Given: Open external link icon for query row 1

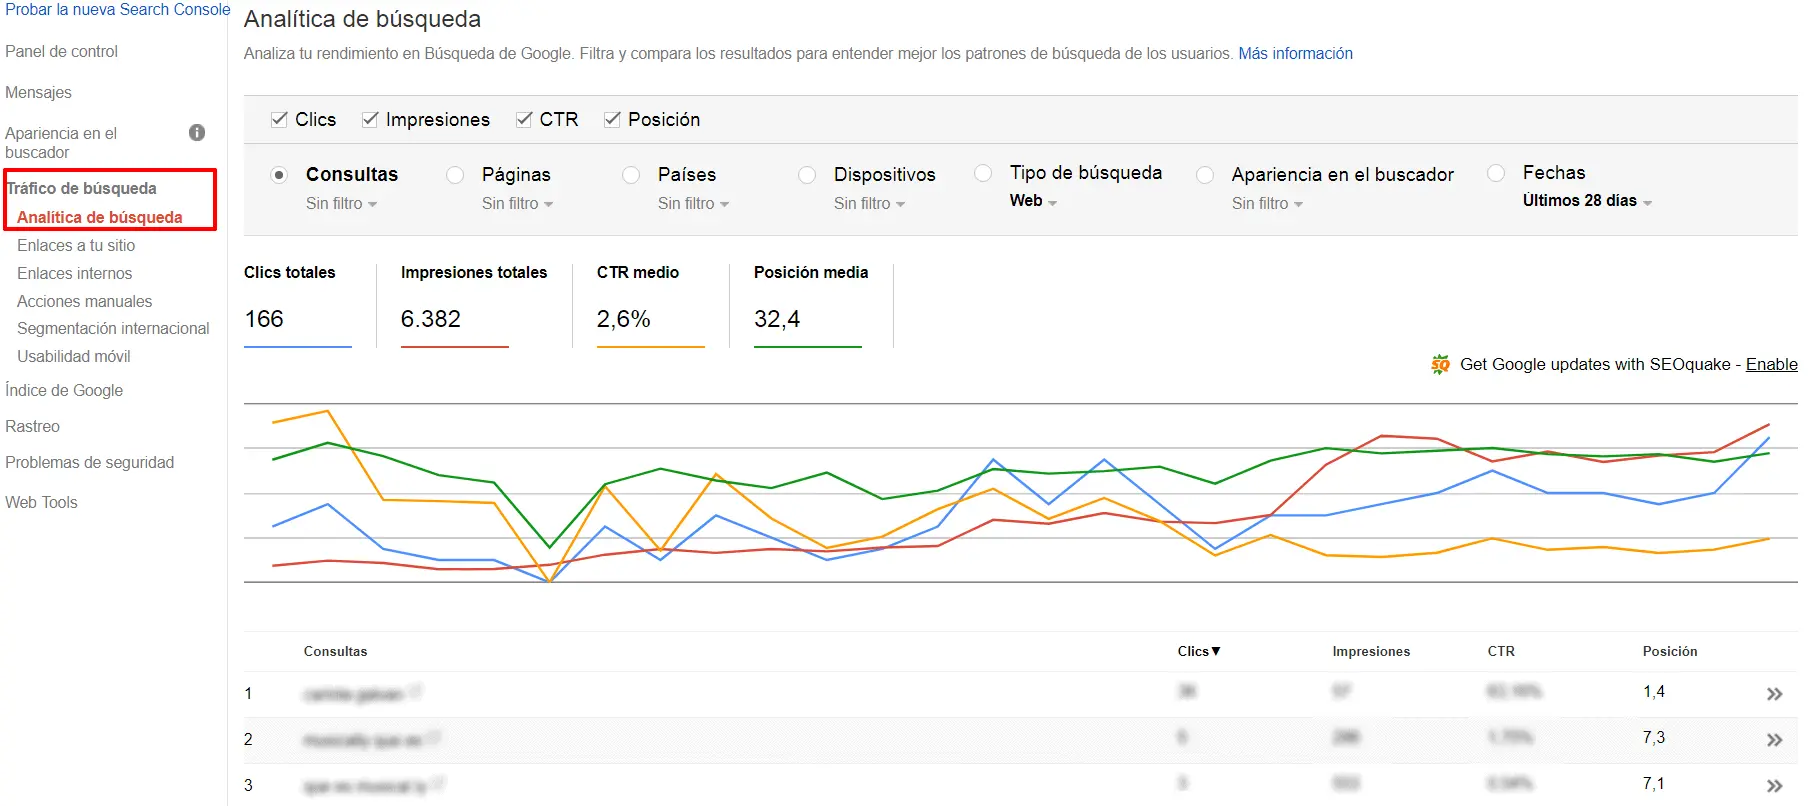Looking at the screenshot, I should pyautogui.click(x=415, y=692).
